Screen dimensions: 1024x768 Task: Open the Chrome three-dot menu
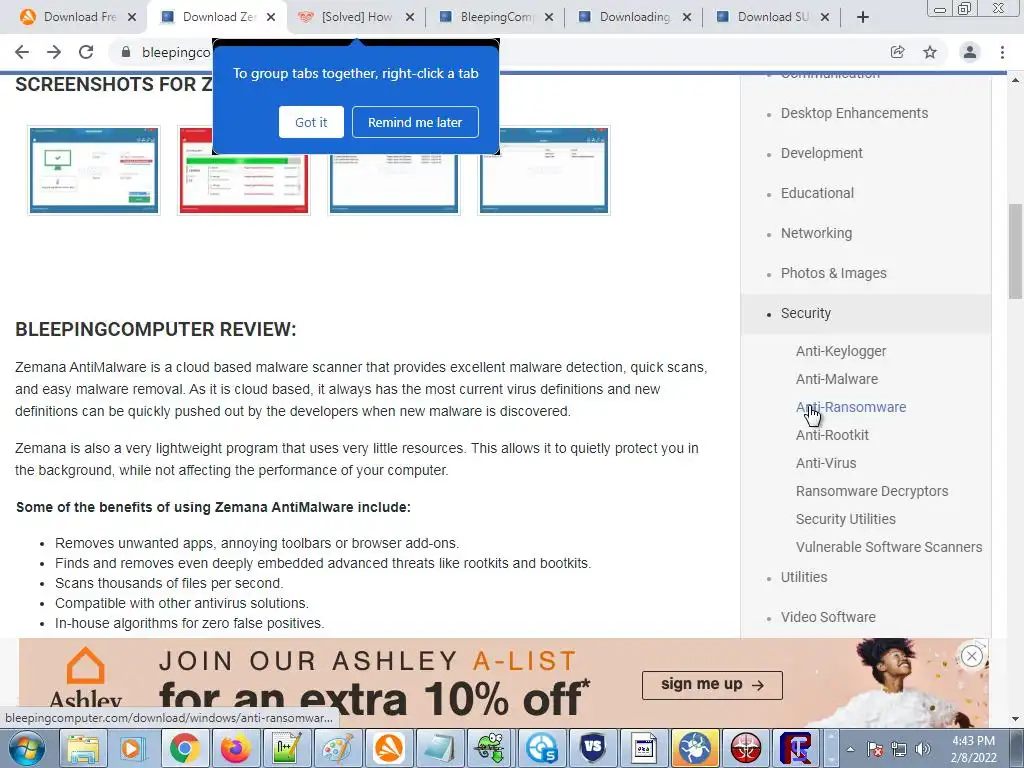pyautogui.click(x=1002, y=52)
